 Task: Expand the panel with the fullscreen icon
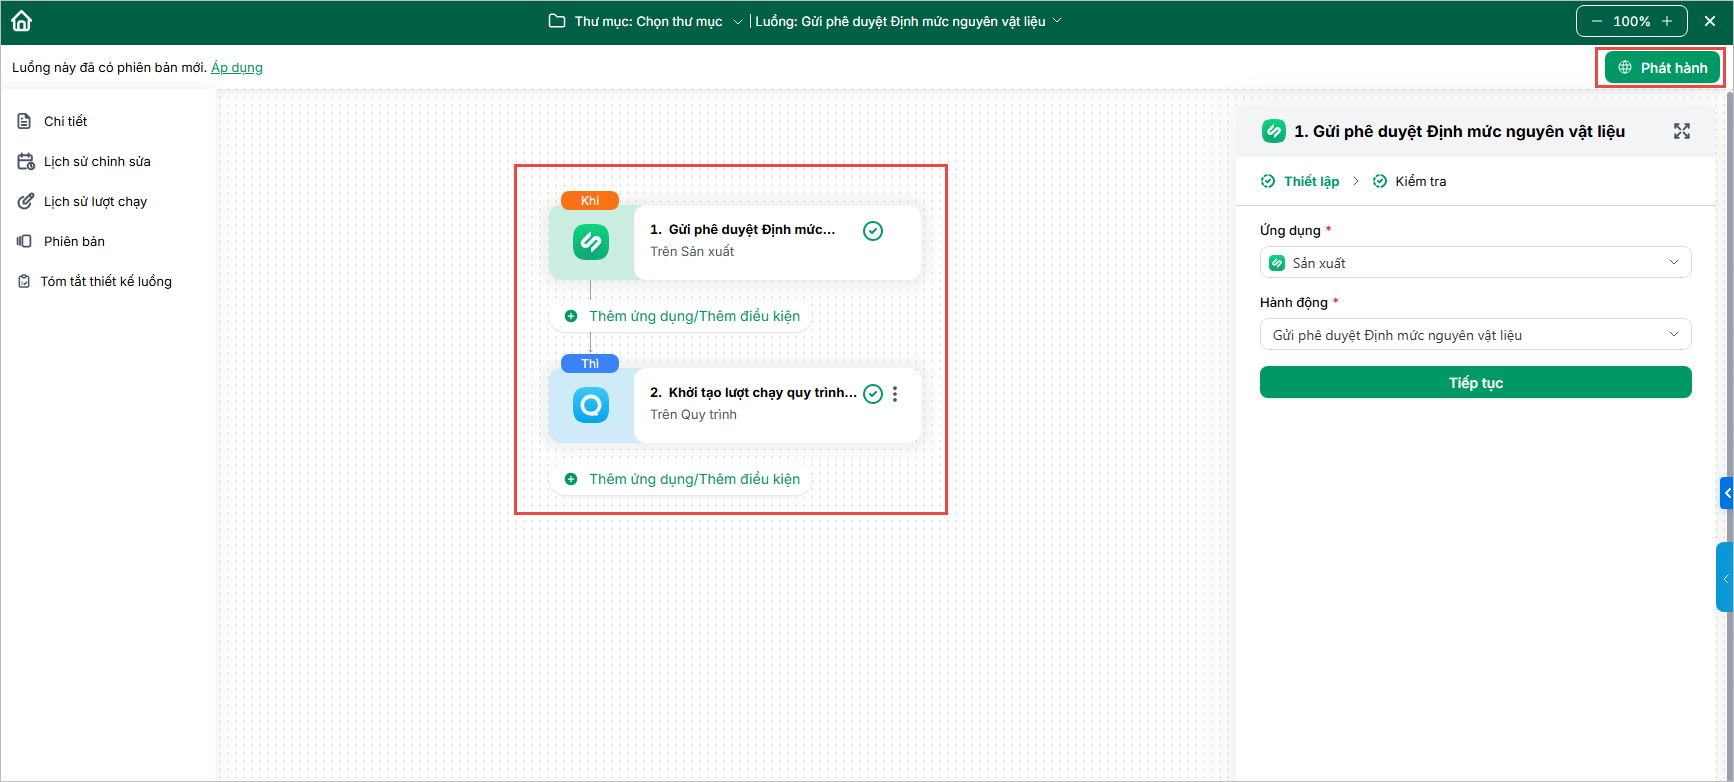[x=1682, y=131]
